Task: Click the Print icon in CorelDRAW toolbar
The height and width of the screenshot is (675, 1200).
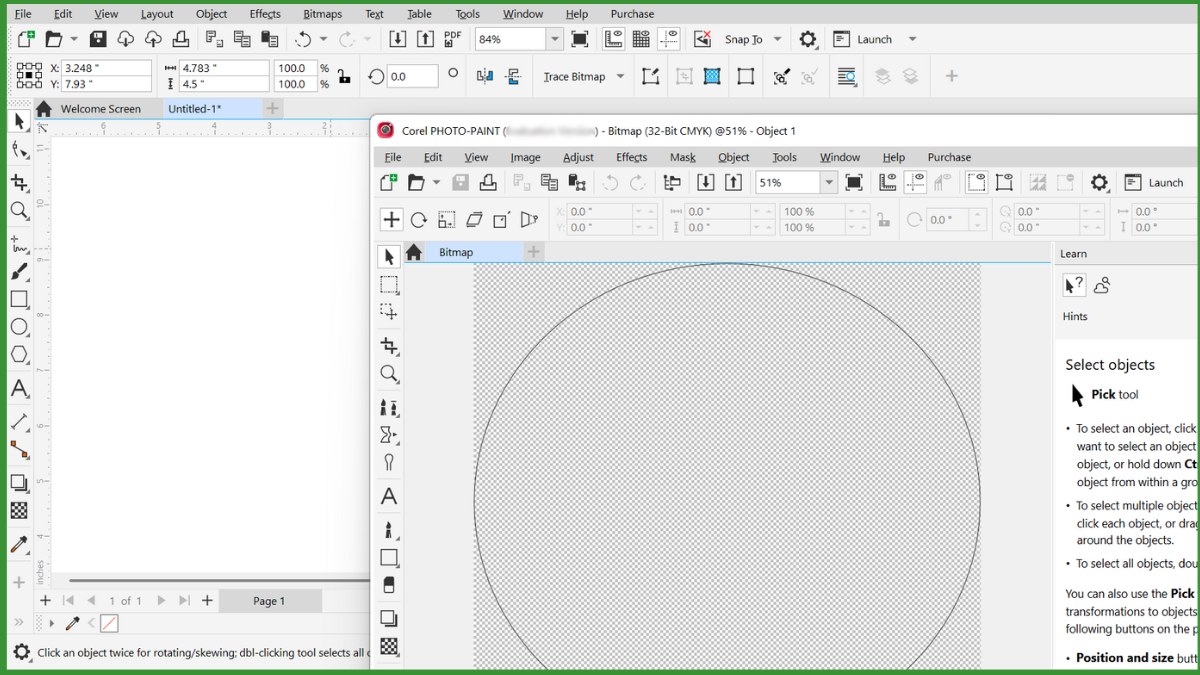Action: 181,39
